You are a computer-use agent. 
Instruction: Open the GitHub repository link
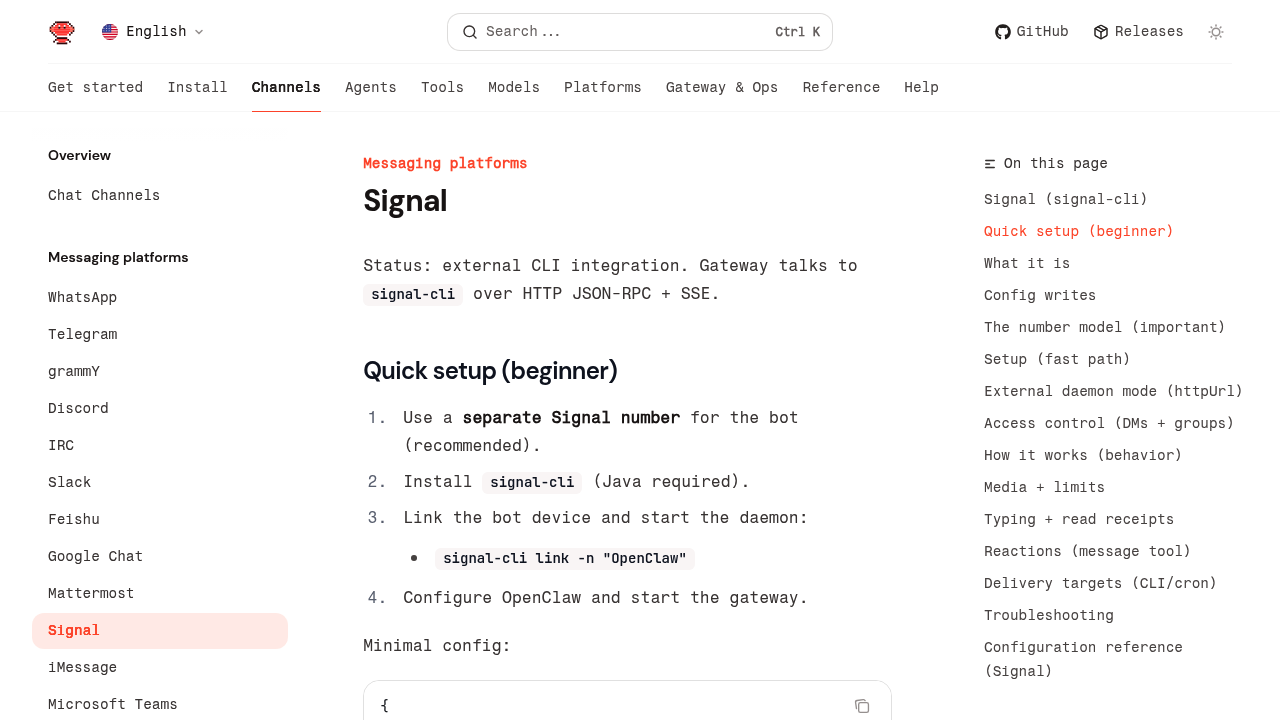(1031, 32)
